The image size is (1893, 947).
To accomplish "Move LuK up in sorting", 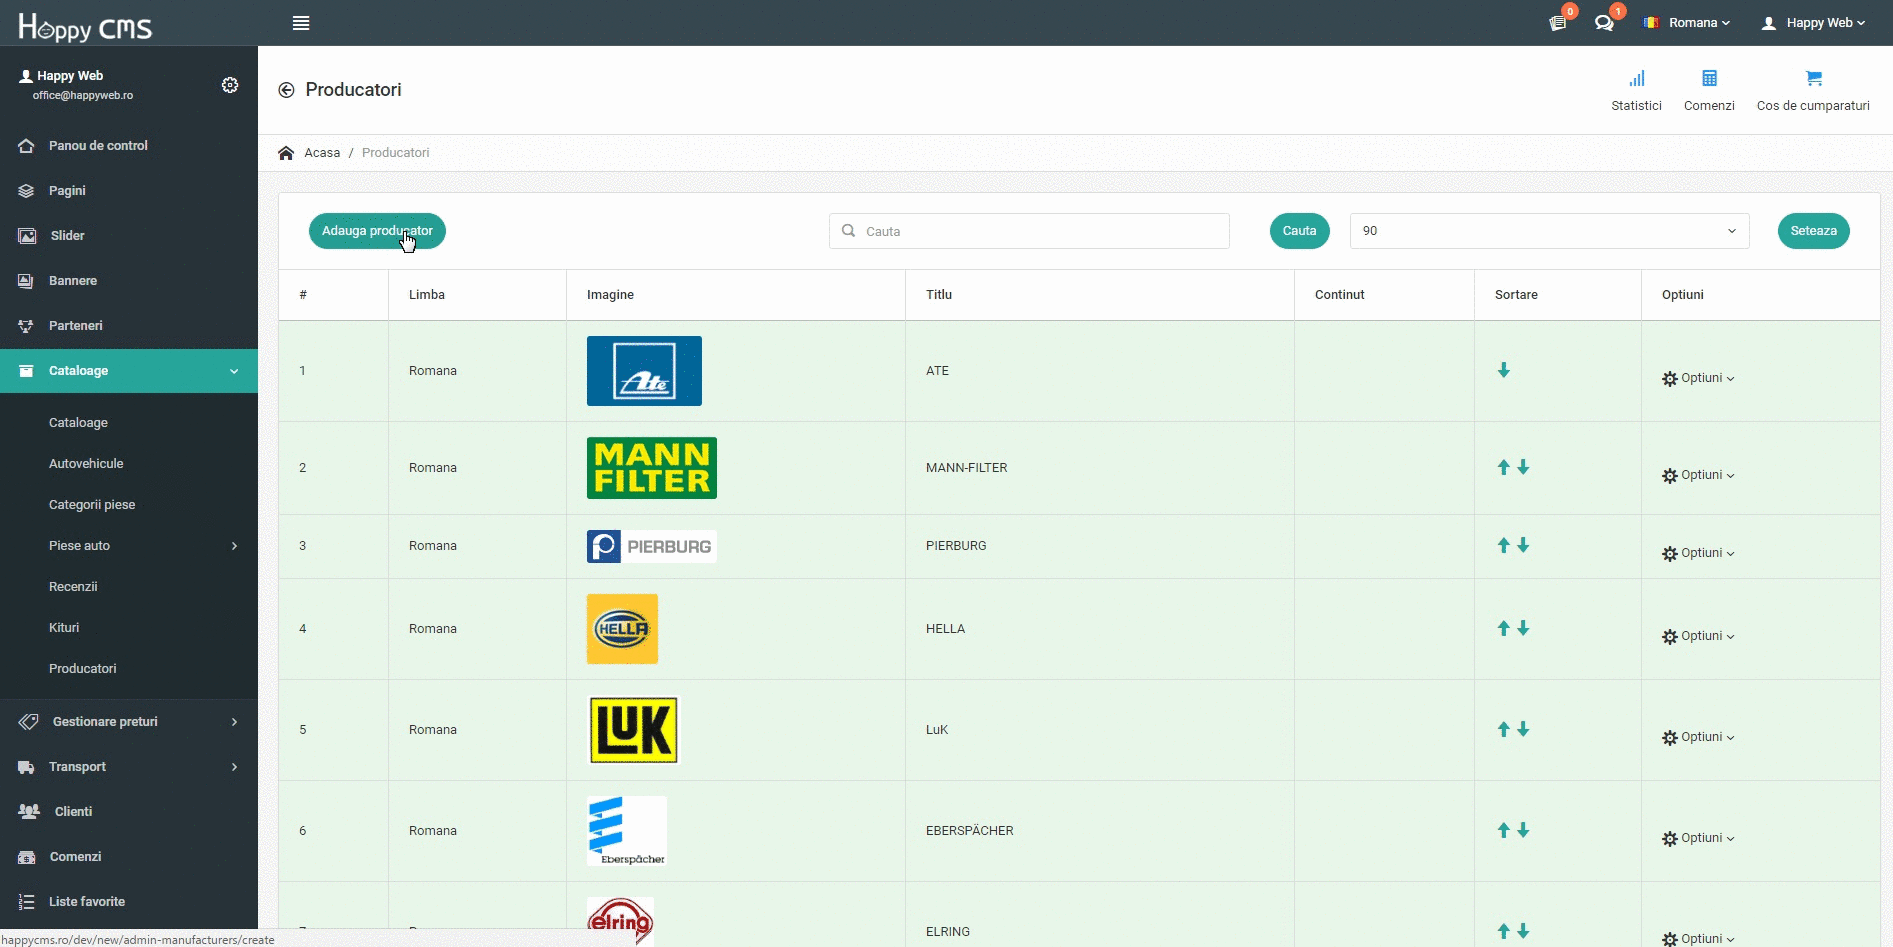I will [x=1503, y=729].
